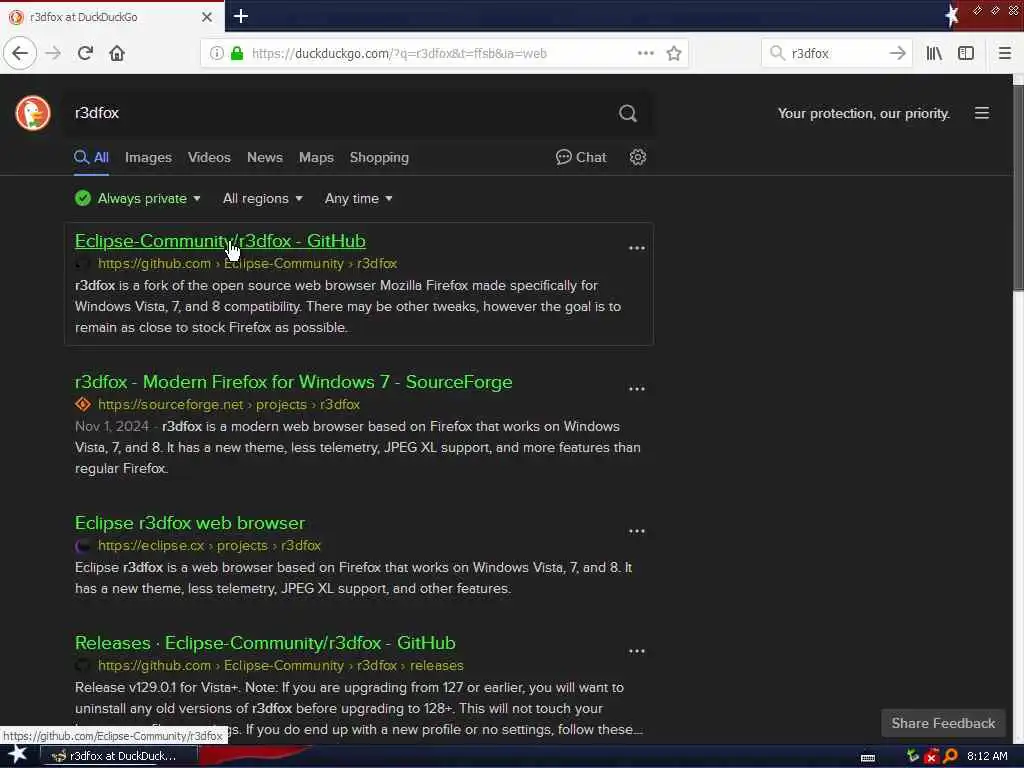Click Your protection, our priority text
Screen dimensions: 1024x768
[x=863, y=114]
